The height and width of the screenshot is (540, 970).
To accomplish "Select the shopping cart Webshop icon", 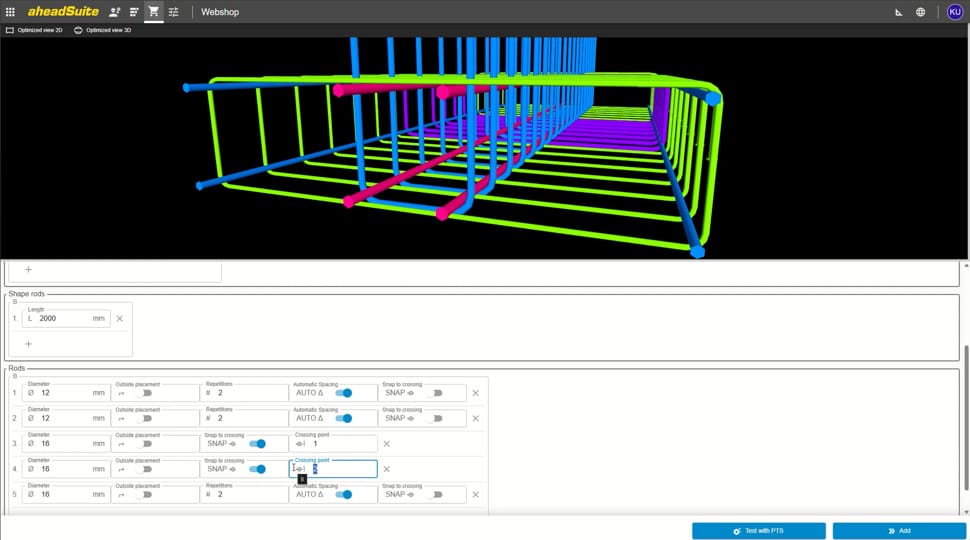I will click(154, 12).
